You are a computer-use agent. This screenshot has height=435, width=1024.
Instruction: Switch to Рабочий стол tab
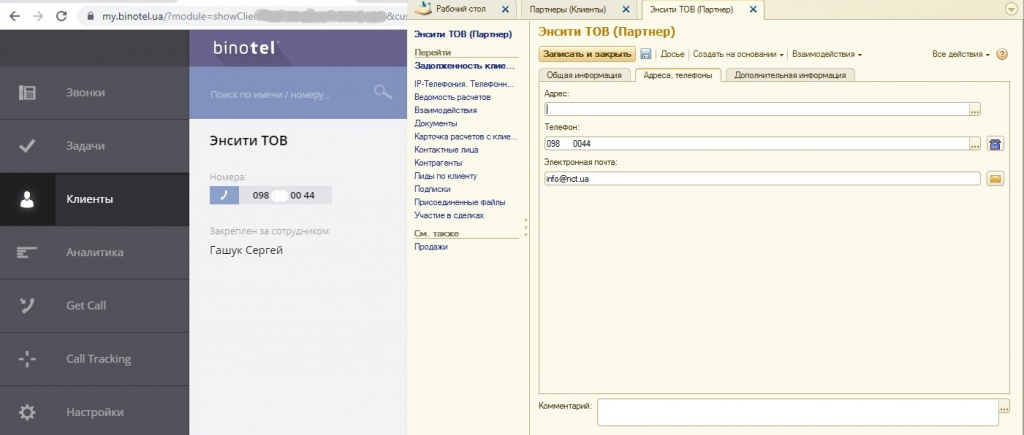(461, 9)
